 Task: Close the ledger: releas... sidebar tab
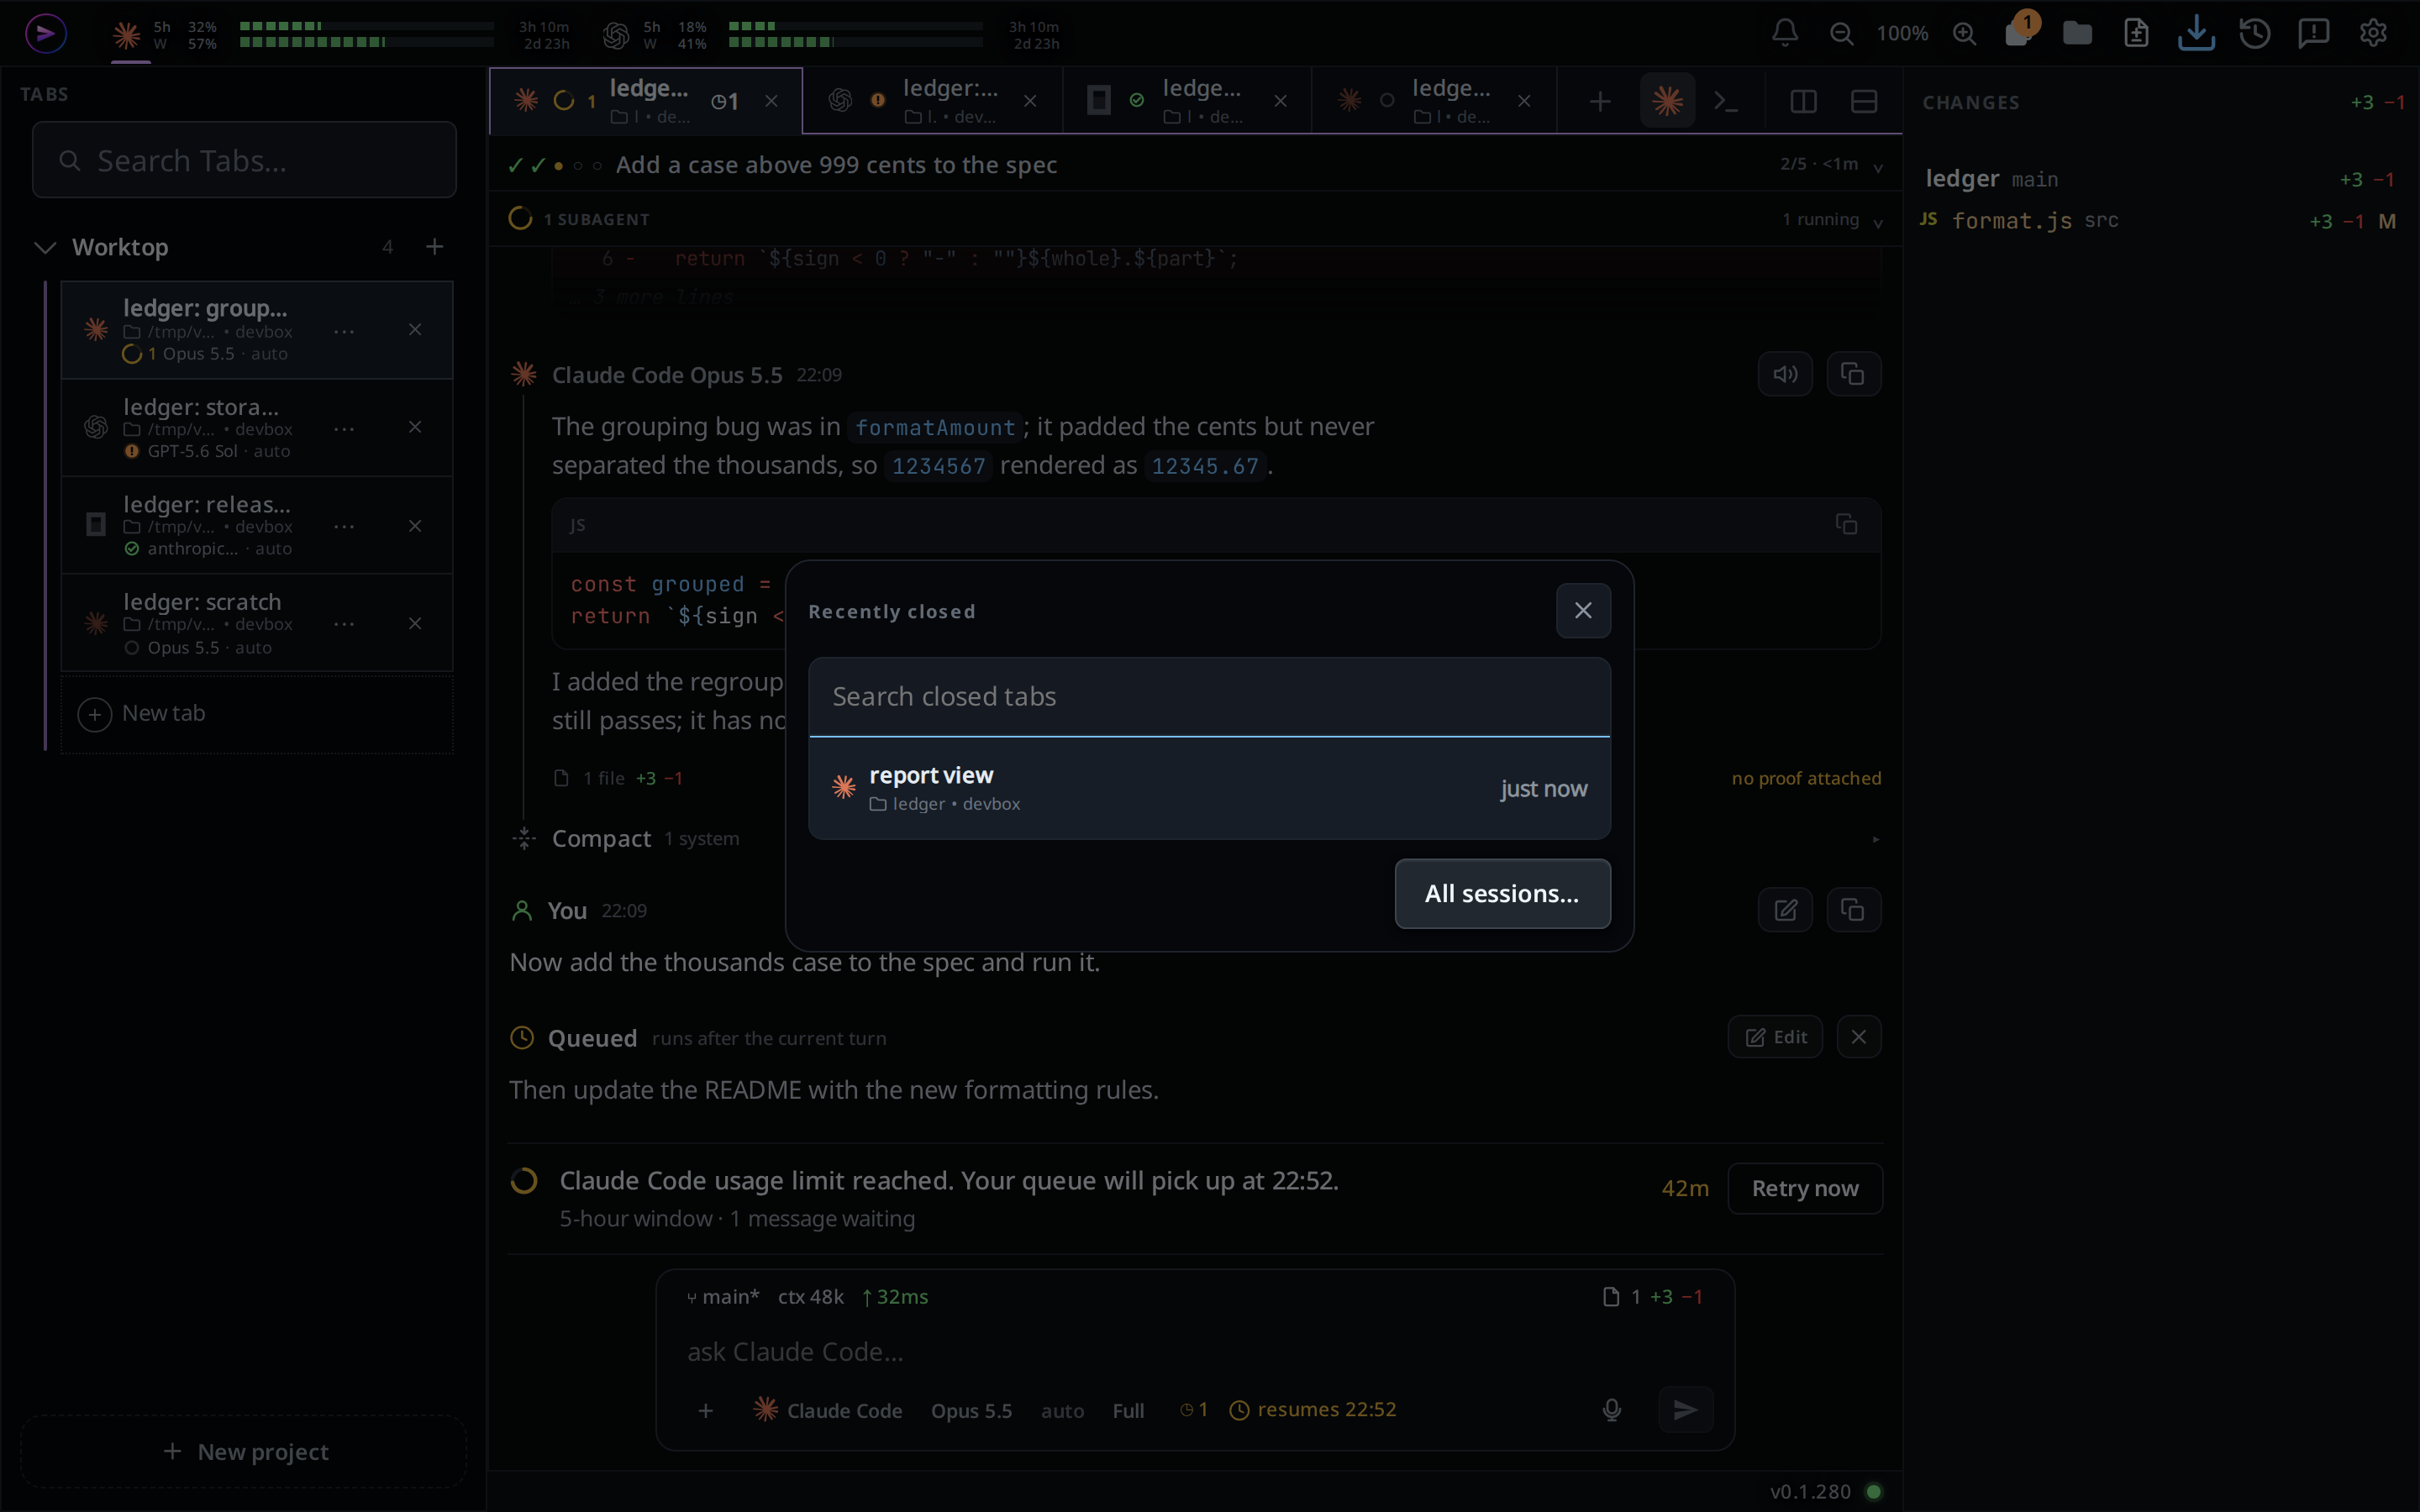coord(415,526)
